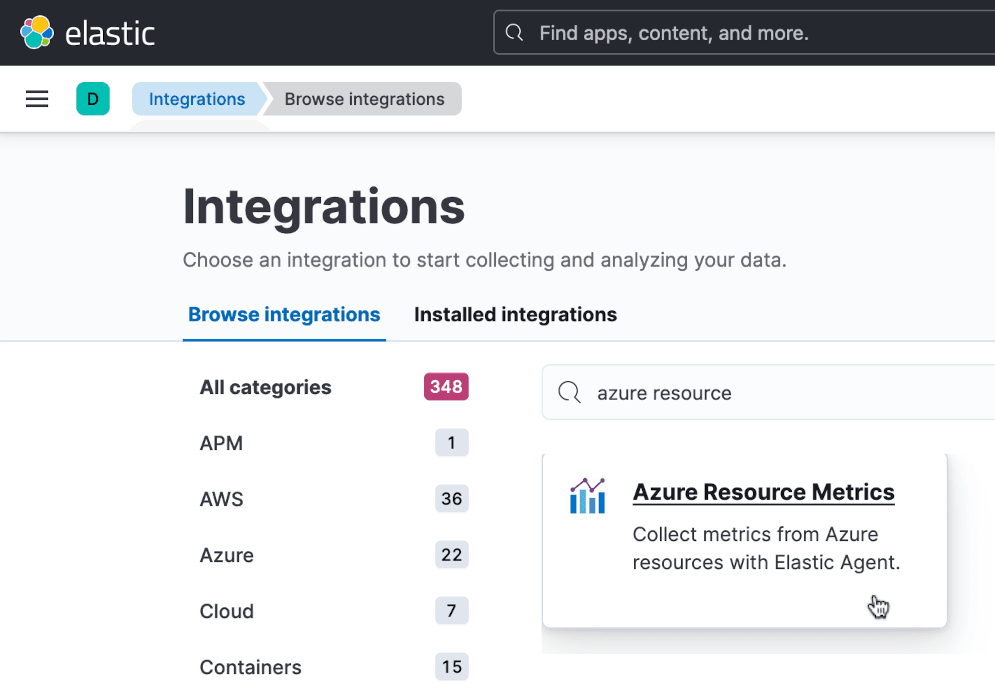Filter by the Azure category

click(x=227, y=555)
